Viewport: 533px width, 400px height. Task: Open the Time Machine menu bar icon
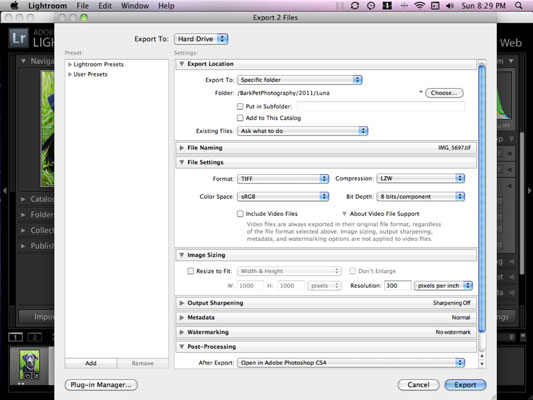click(x=371, y=6)
